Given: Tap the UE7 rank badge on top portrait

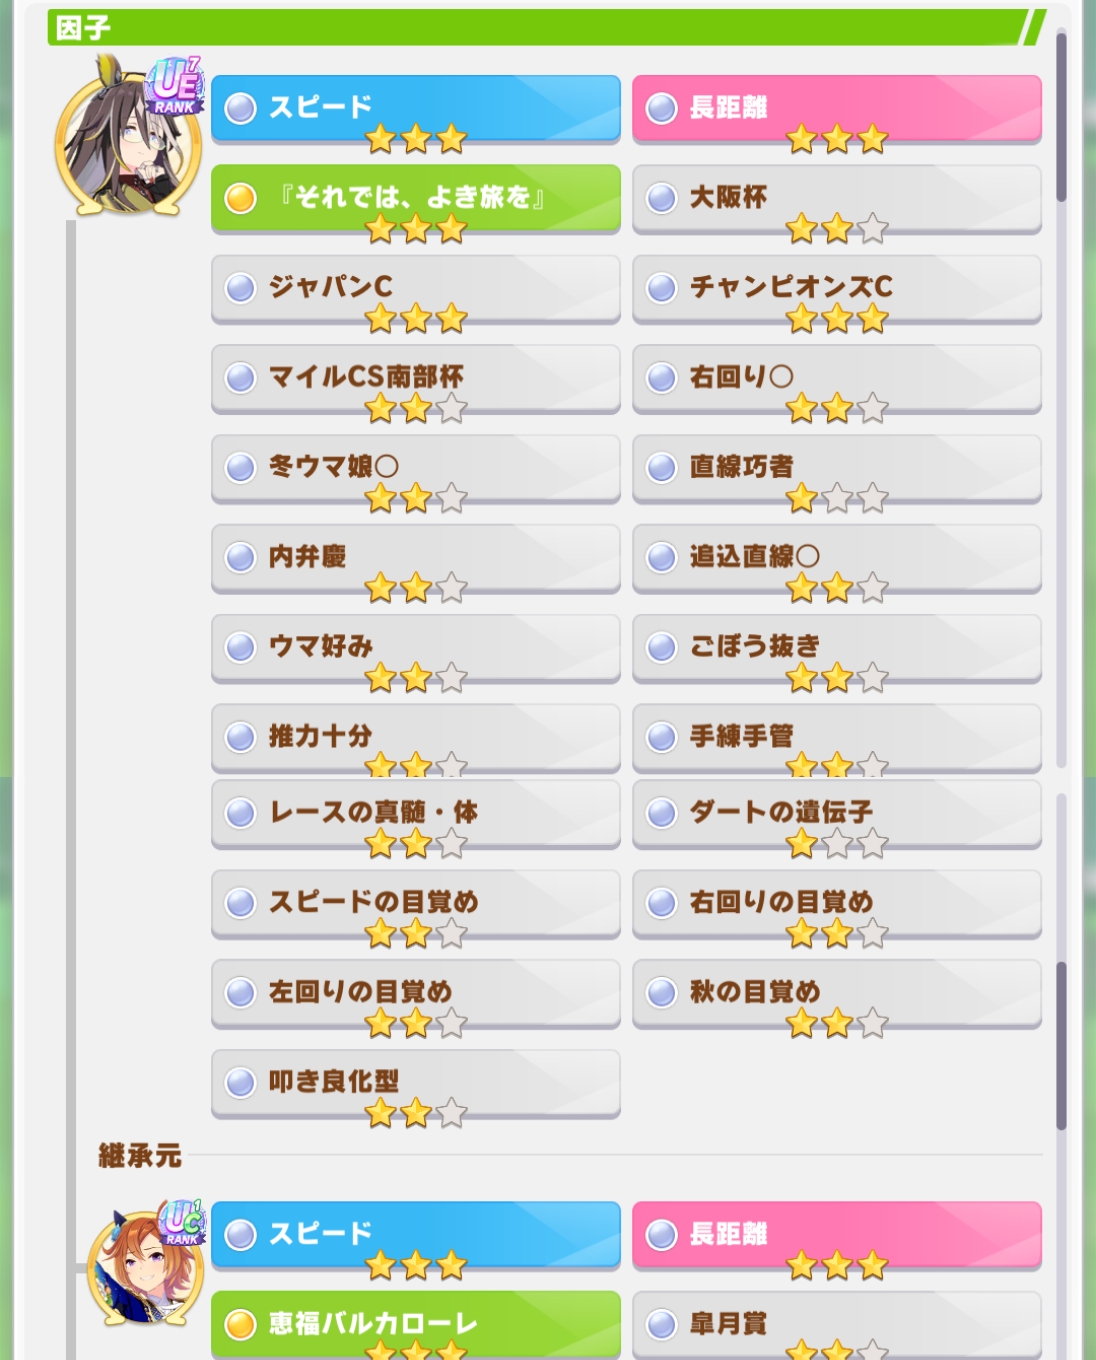Looking at the screenshot, I should click(175, 86).
